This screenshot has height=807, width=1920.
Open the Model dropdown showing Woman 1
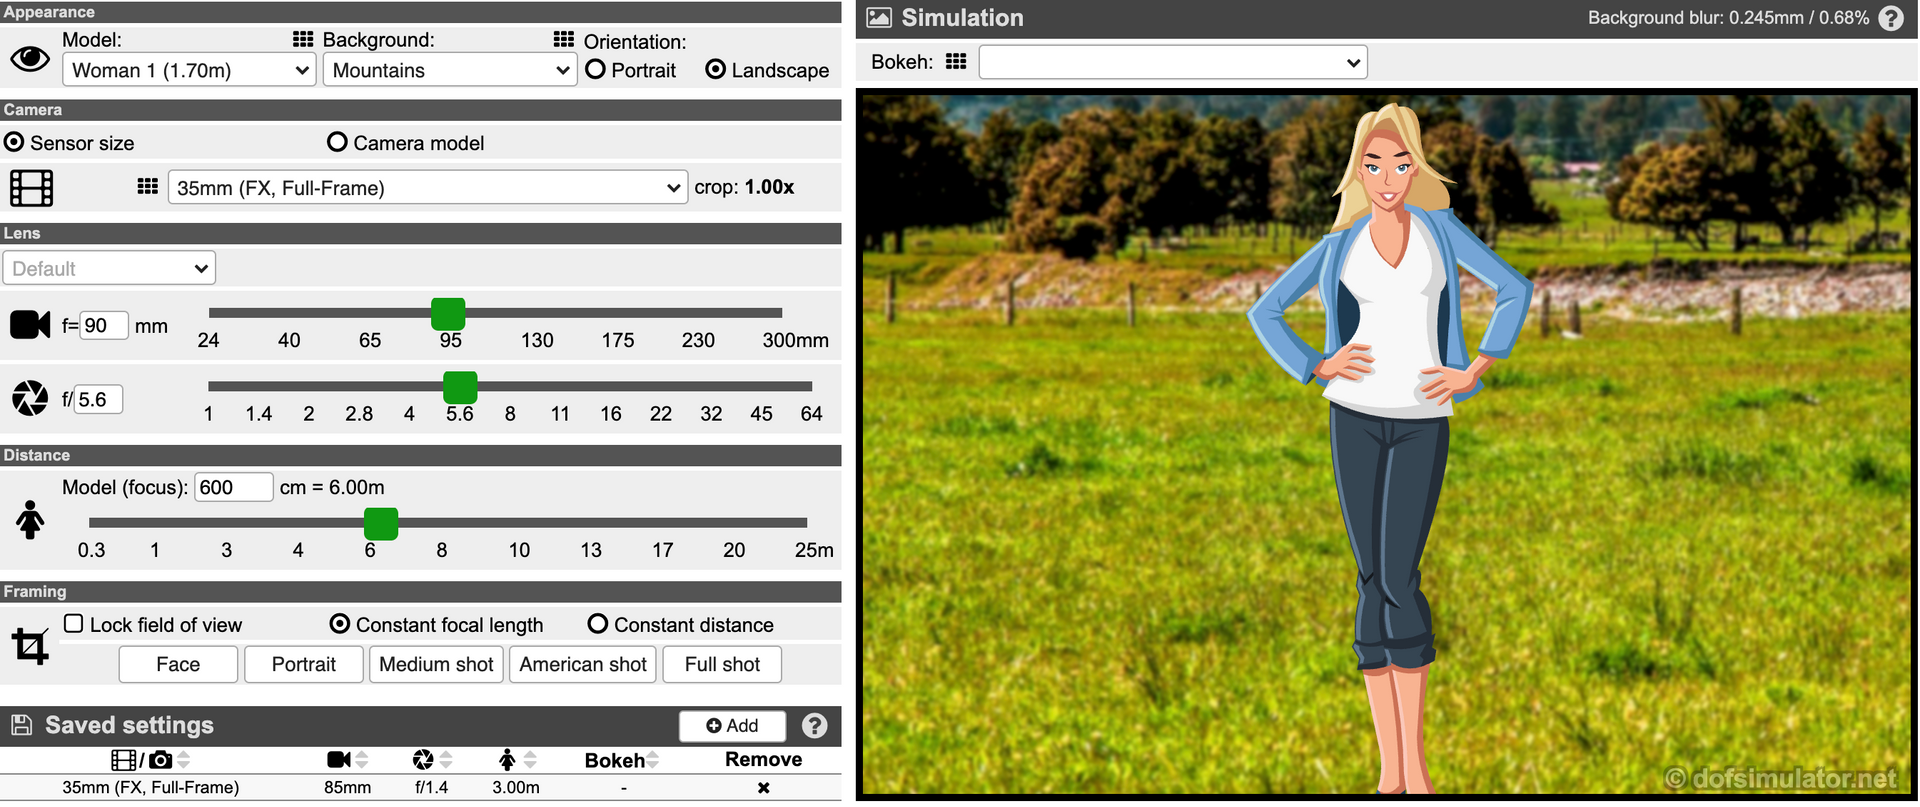point(189,70)
